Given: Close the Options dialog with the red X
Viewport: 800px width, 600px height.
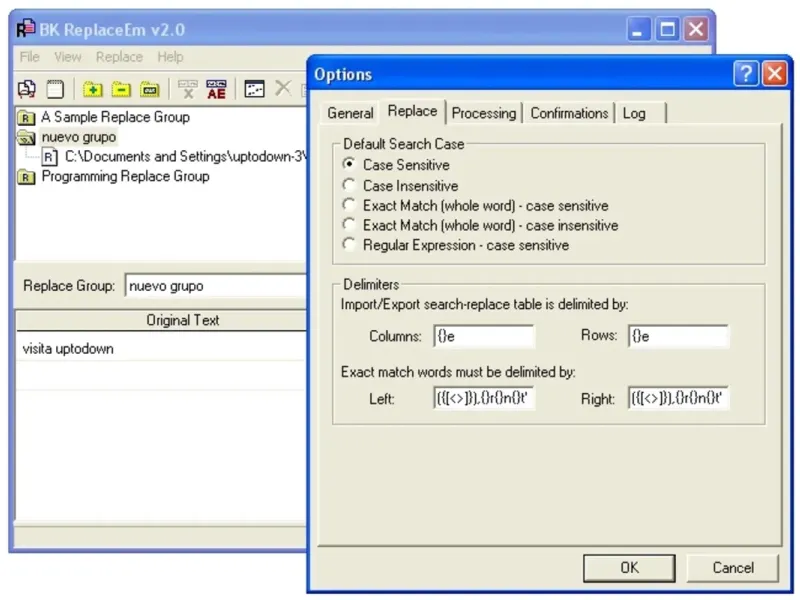Looking at the screenshot, I should pos(774,74).
